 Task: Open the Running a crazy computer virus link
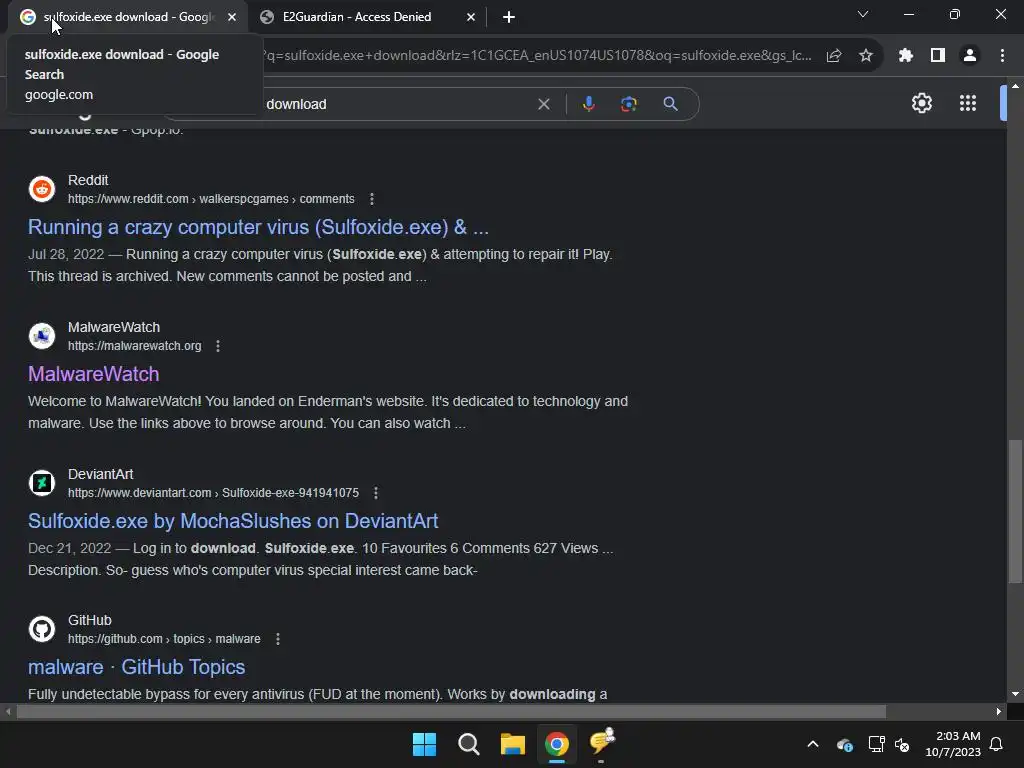tap(258, 227)
